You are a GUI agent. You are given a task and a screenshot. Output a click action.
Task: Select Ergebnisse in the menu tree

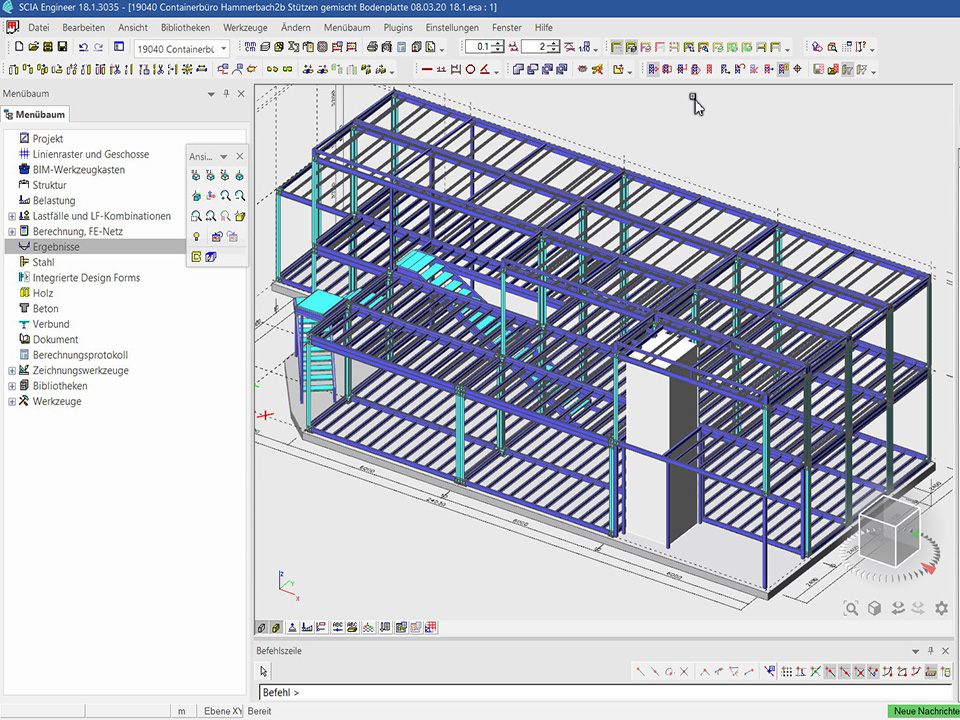(55, 247)
